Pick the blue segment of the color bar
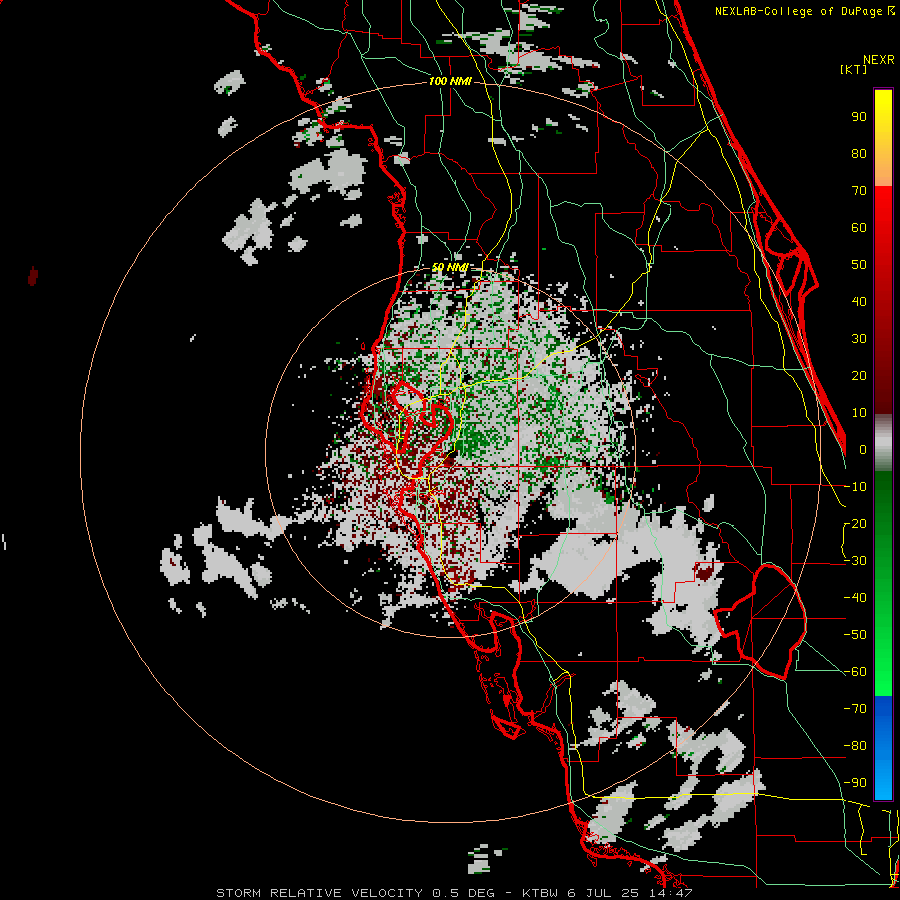The image size is (900, 900). coord(883,748)
